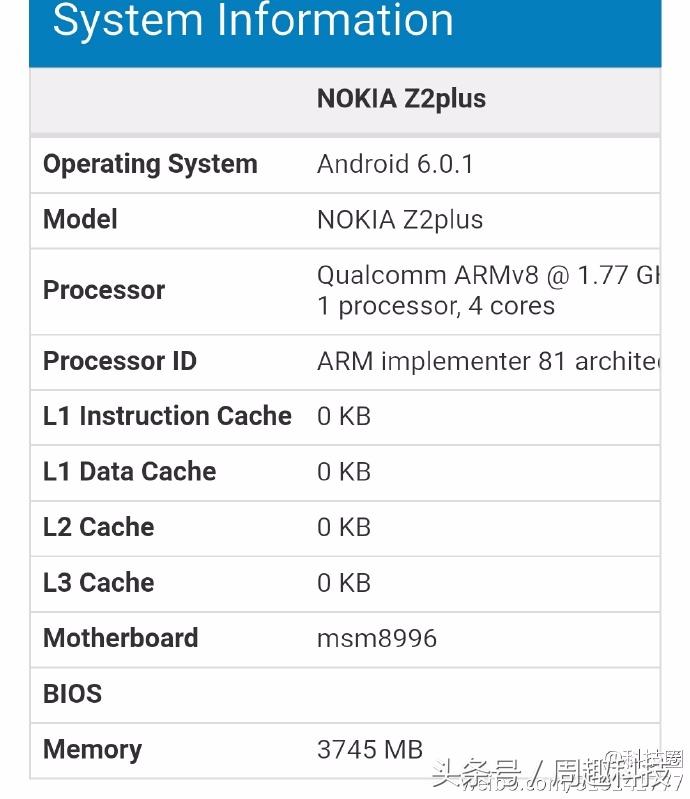Select the 0 KB value for L1 Data Cache
The height and width of the screenshot is (799, 690).
[344, 471]
